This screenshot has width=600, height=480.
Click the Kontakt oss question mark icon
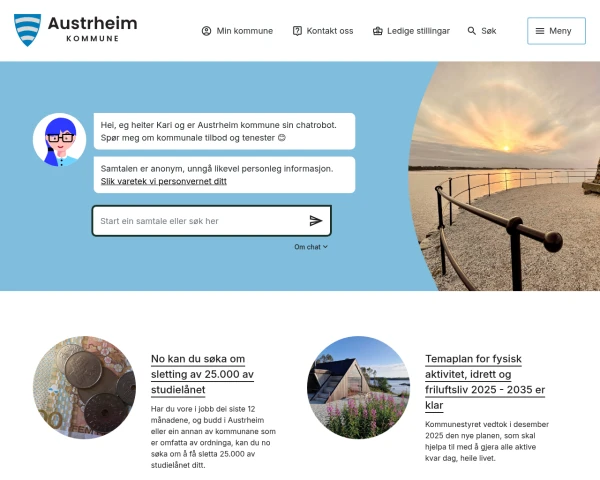click(x=297, y=31)
